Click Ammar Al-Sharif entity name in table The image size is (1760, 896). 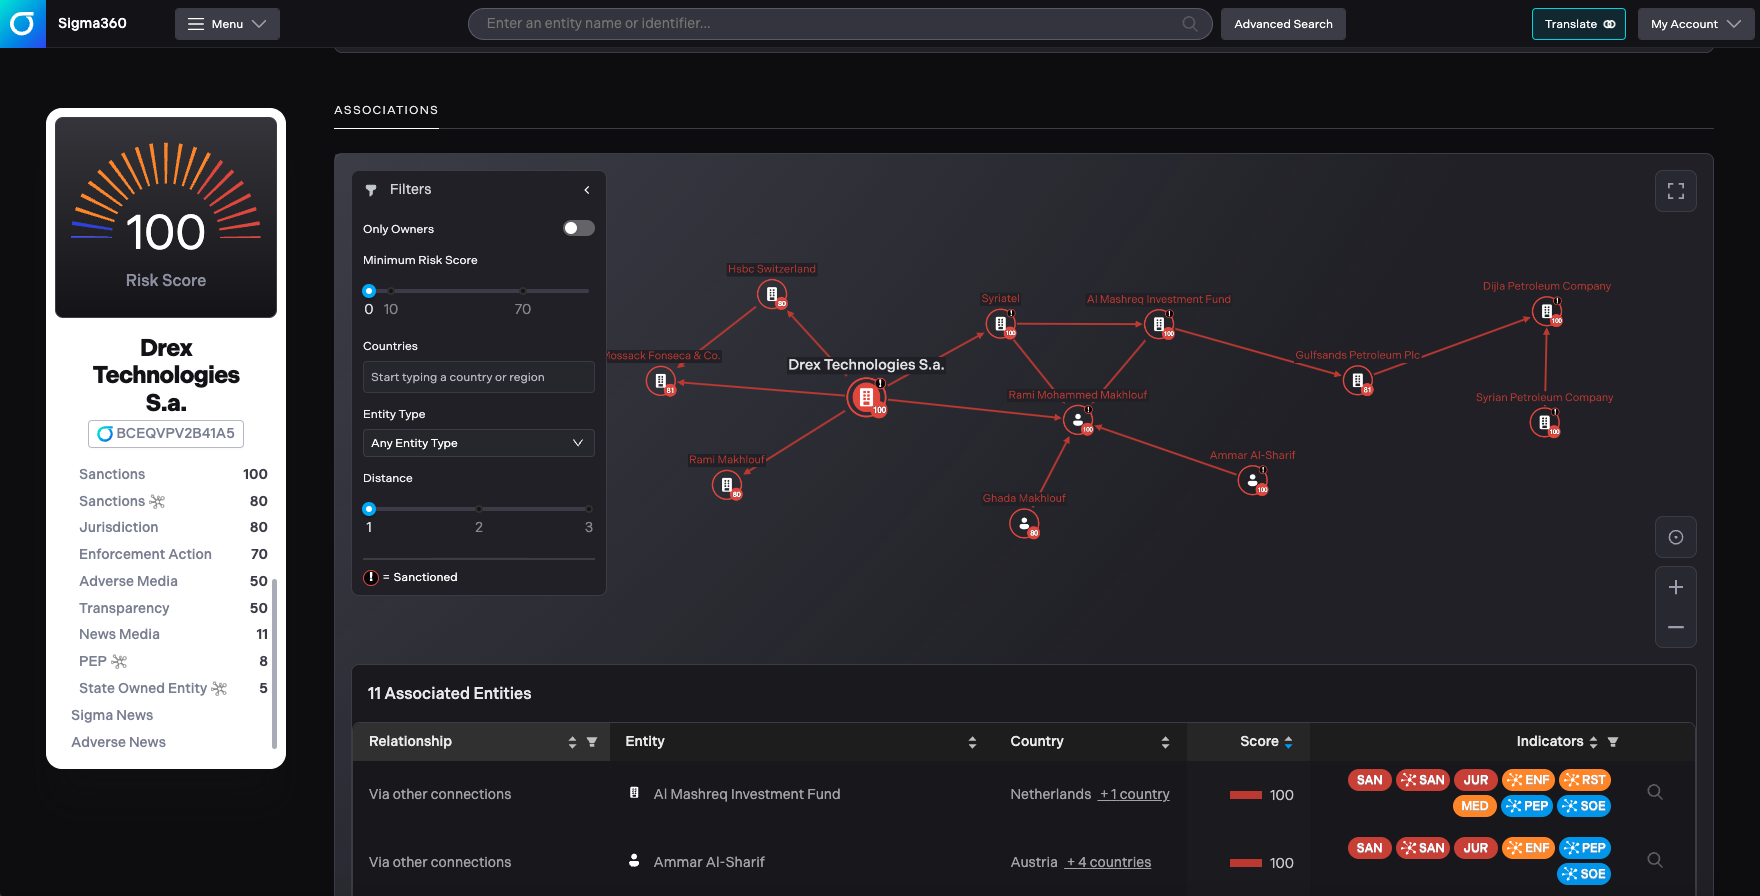pyautogui.click(x=709, y=862)
